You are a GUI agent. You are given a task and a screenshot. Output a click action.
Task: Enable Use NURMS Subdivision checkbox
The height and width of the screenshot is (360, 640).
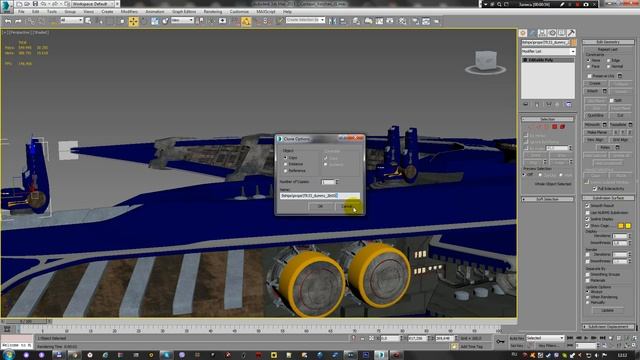coord(587,213)
